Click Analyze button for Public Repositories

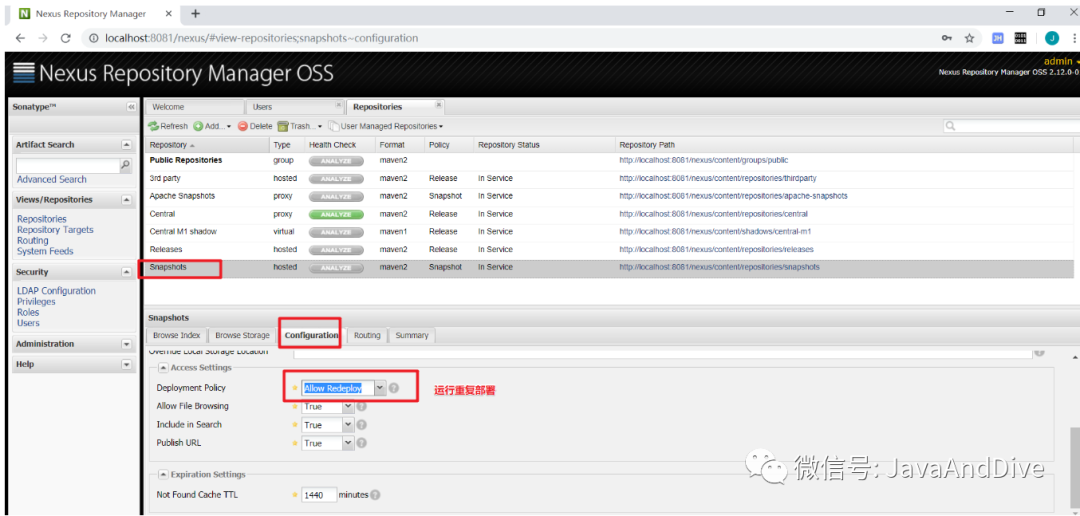coord(335,161)
